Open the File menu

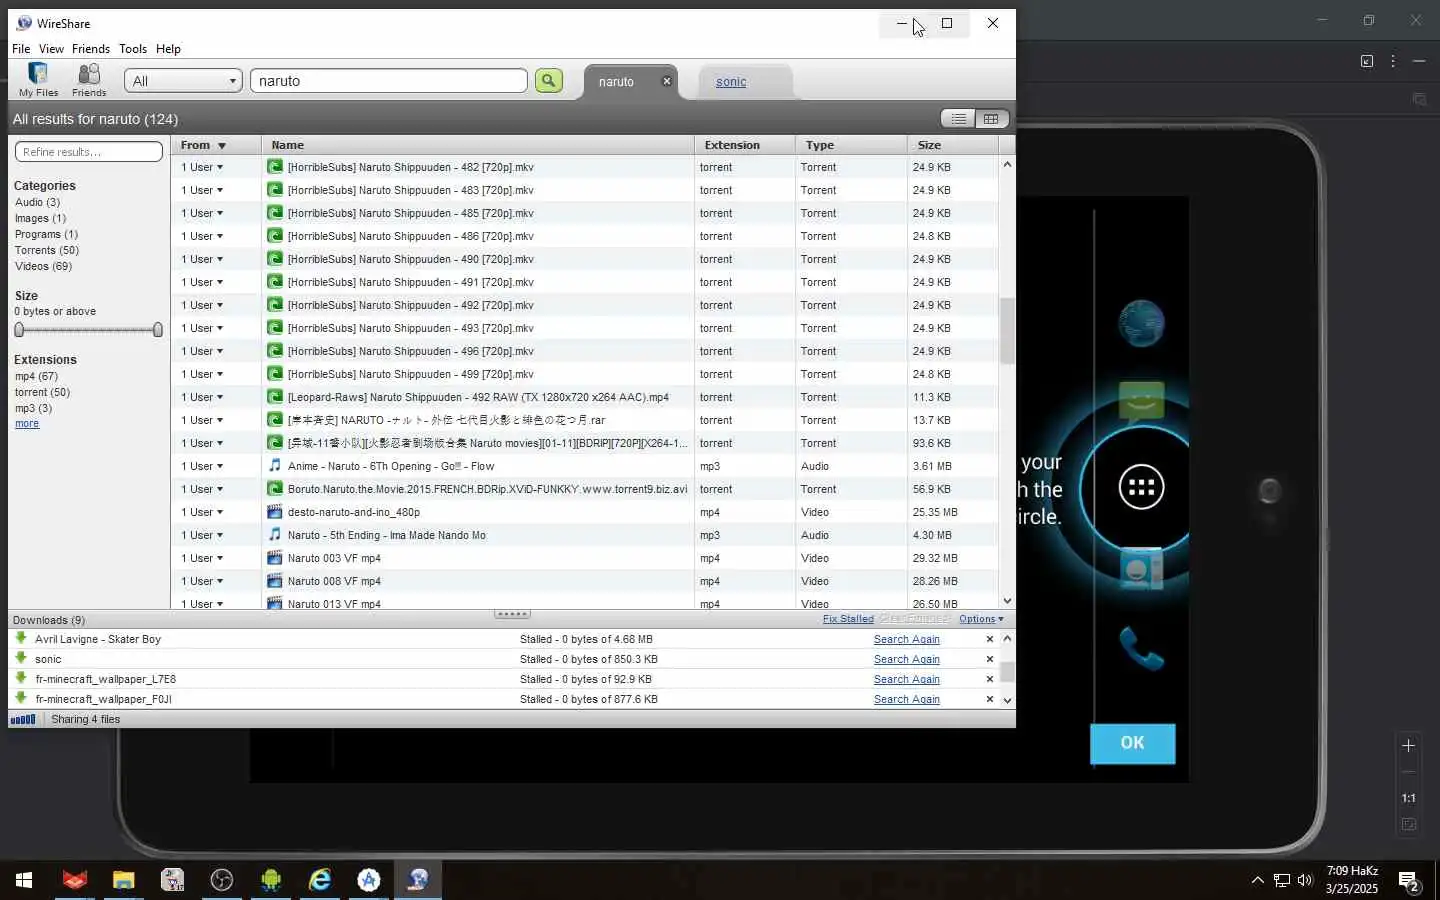[21, 49]
